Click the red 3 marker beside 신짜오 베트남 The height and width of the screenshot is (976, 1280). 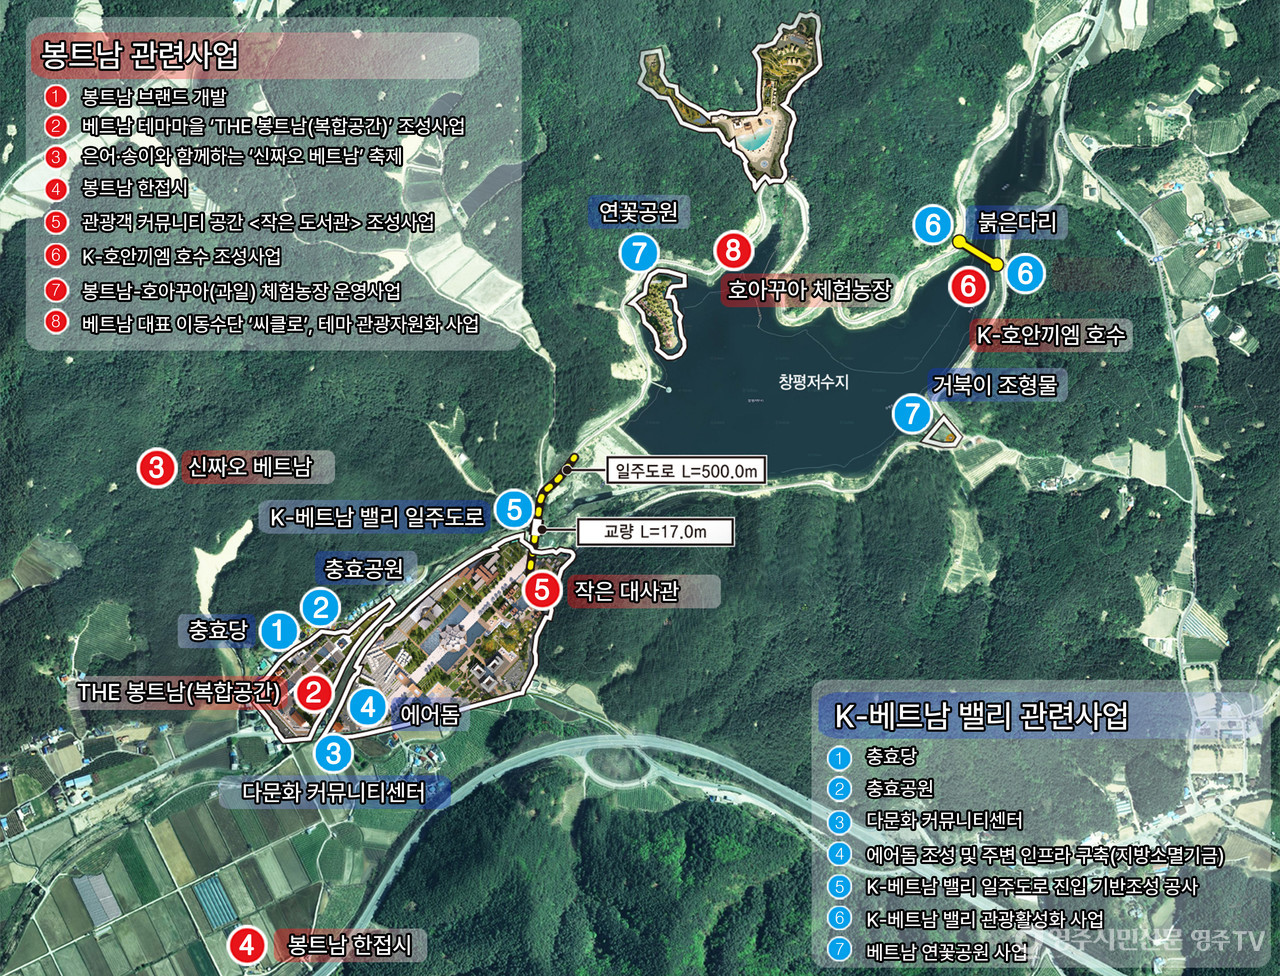click(157, 467)
